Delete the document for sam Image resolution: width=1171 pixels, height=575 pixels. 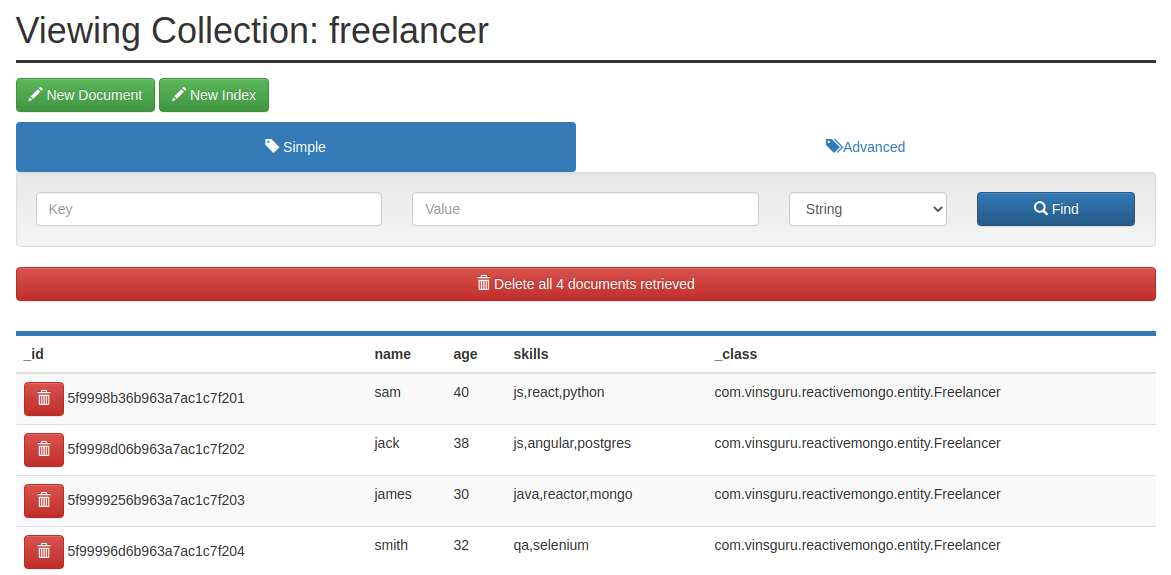coord(44,398)
